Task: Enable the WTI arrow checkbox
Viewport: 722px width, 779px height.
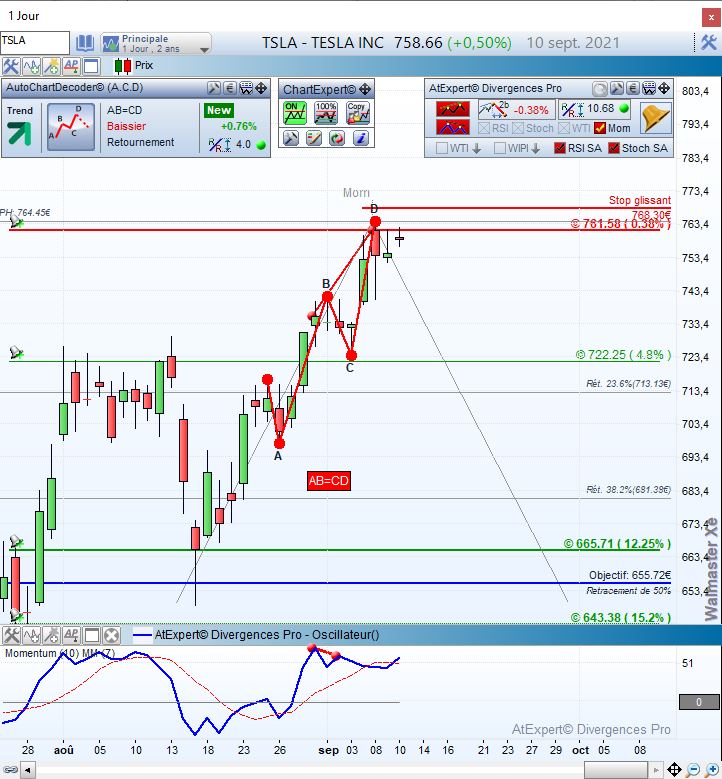Action: 441,148
